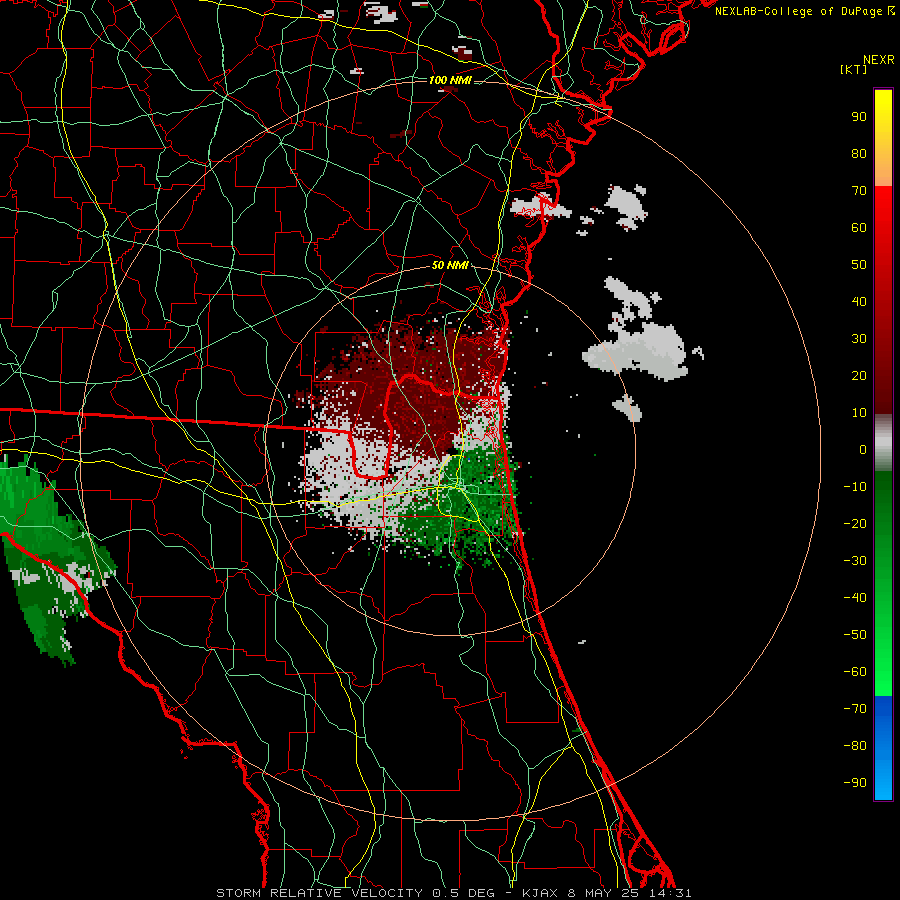The height and width of the screenshot is (900, 900).
Task: Click the [KT] units label
Action: [854, 69]
